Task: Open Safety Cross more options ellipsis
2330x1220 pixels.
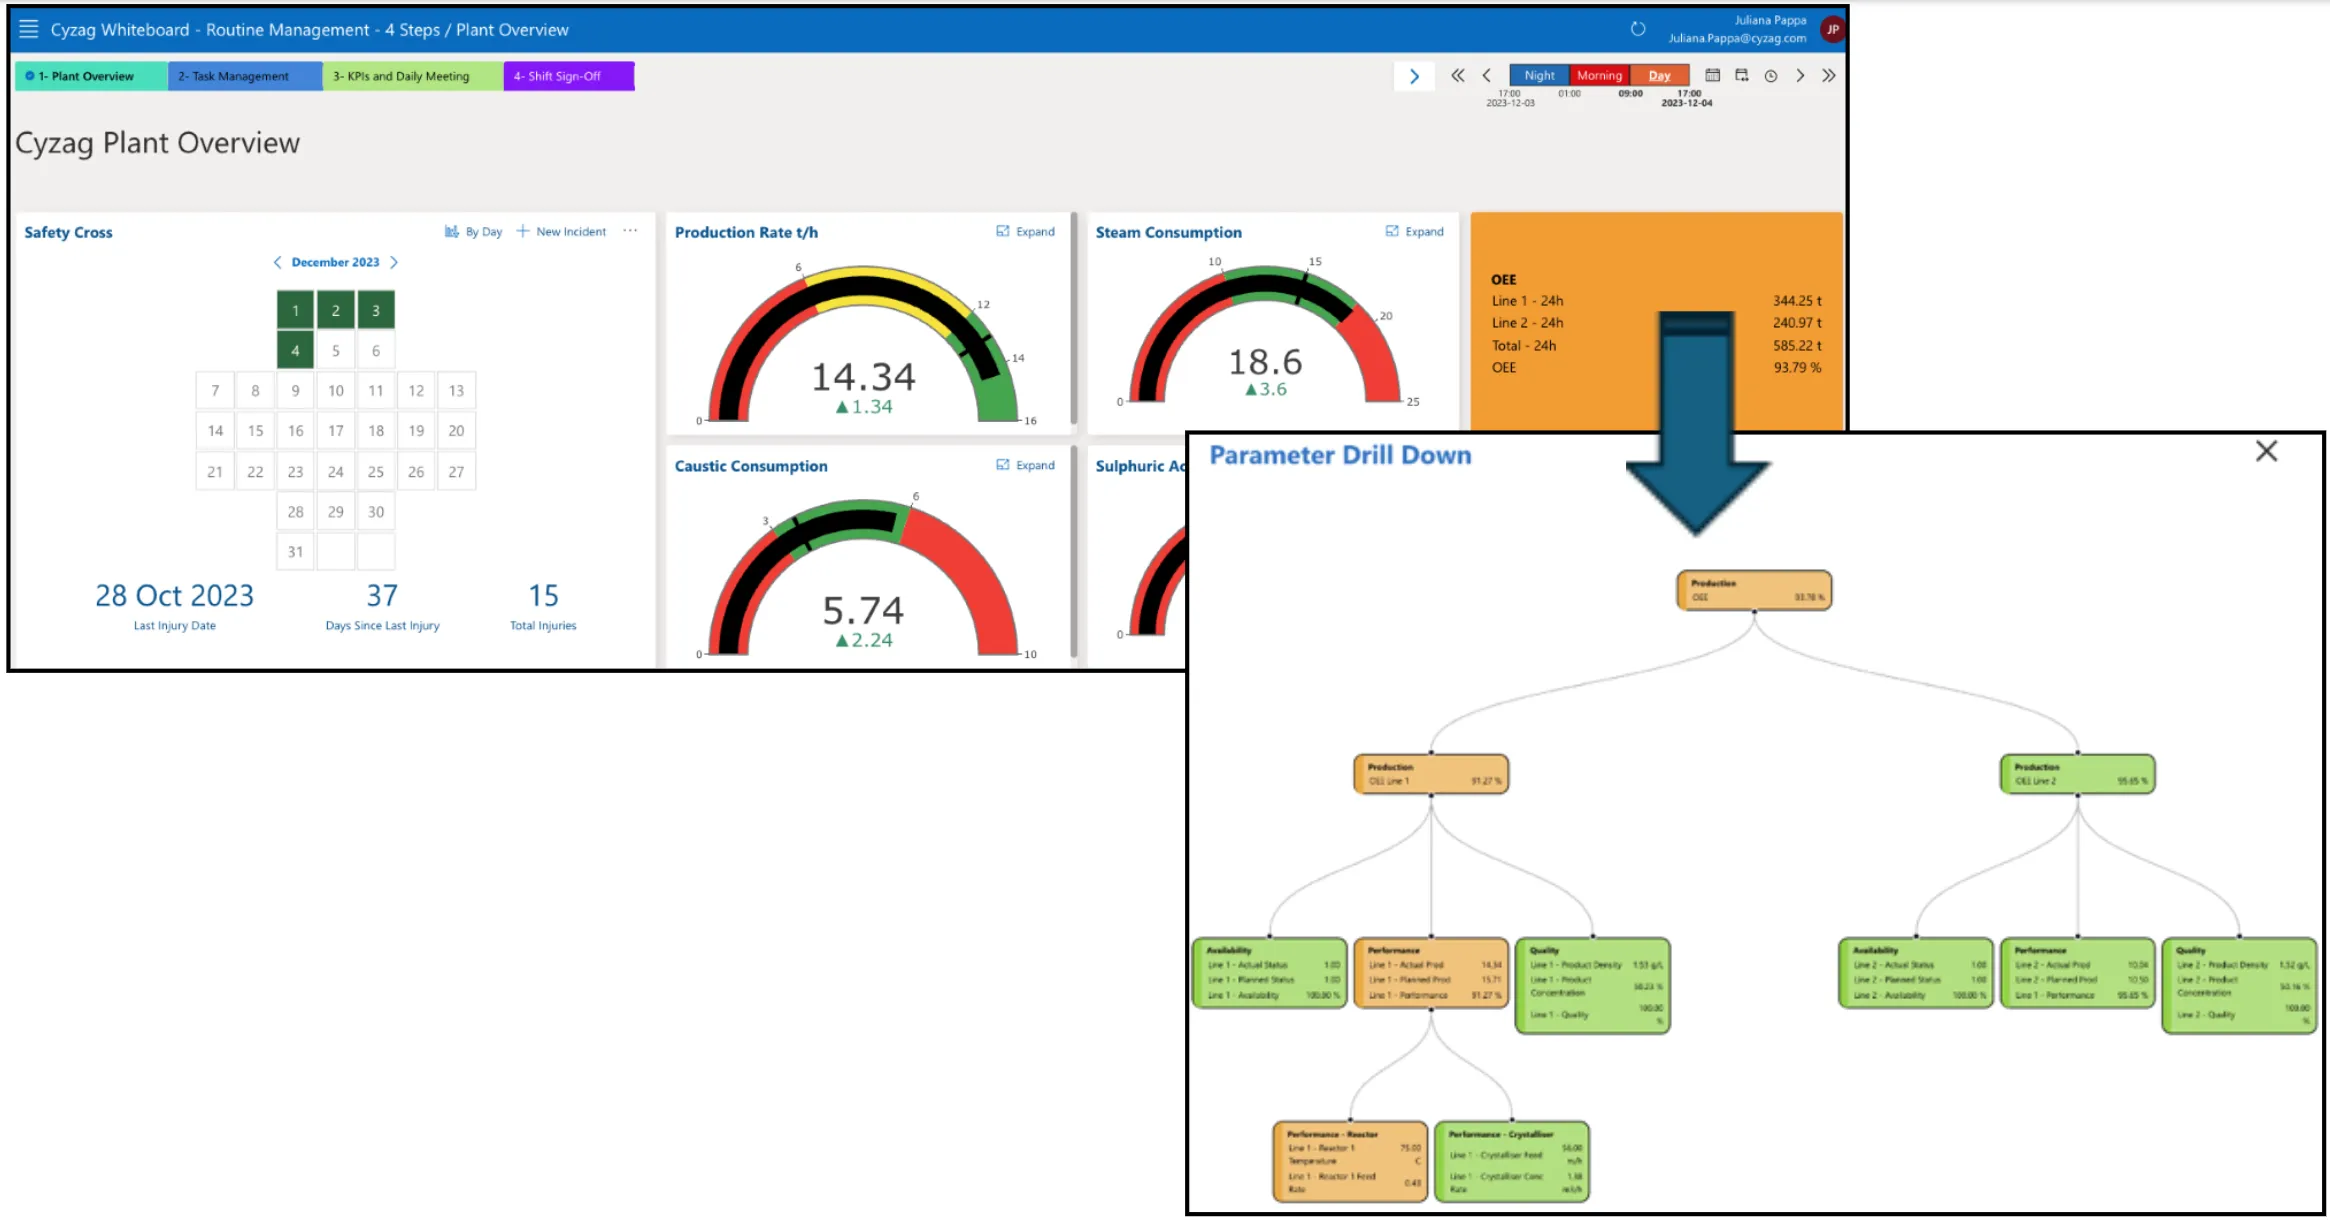Action: coord(630,231)
